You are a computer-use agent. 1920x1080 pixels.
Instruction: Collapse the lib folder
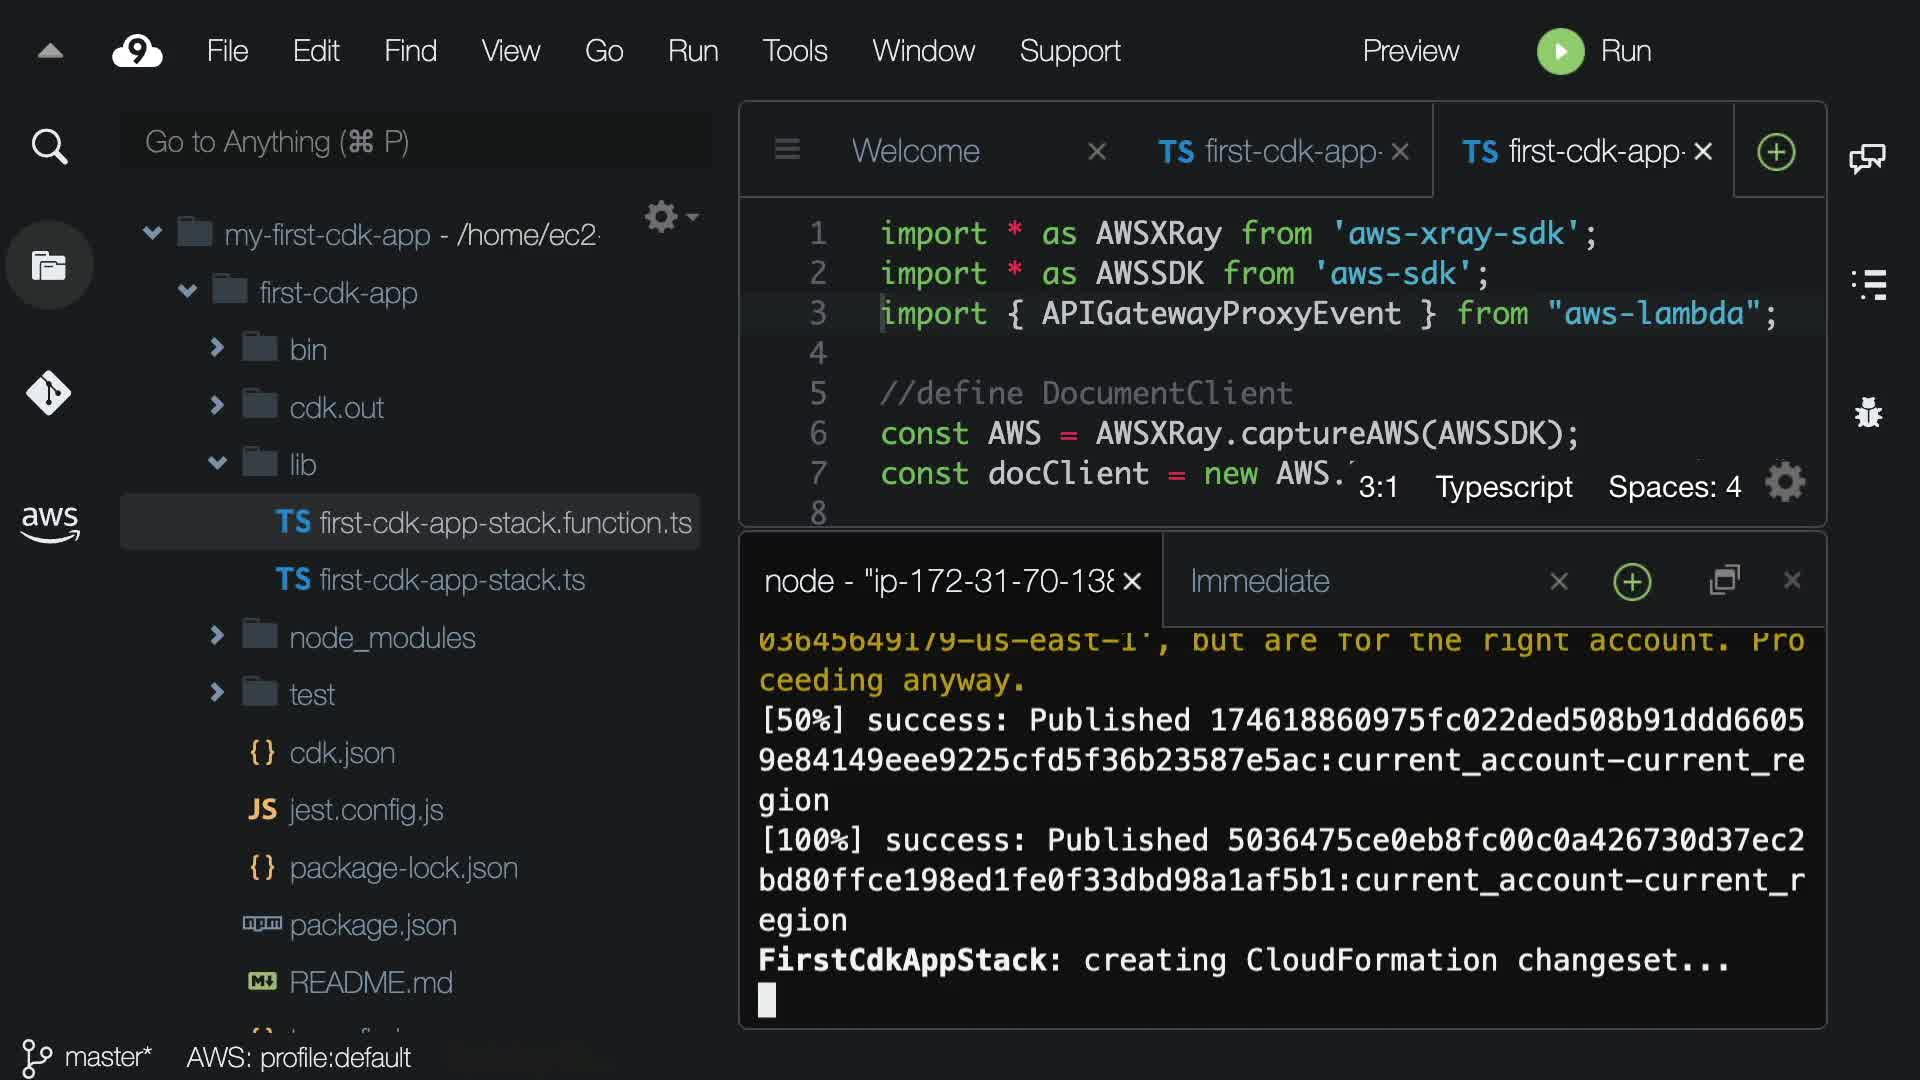[x=217, y=464]
